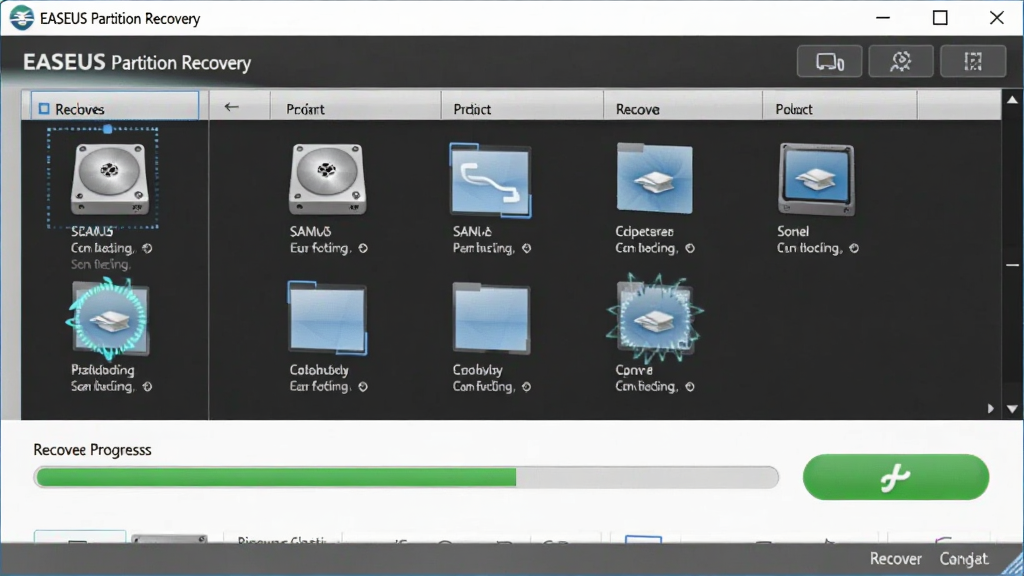Click the green recover action button
This screenshot has width=1024, height=576.
tap(895, 477)
